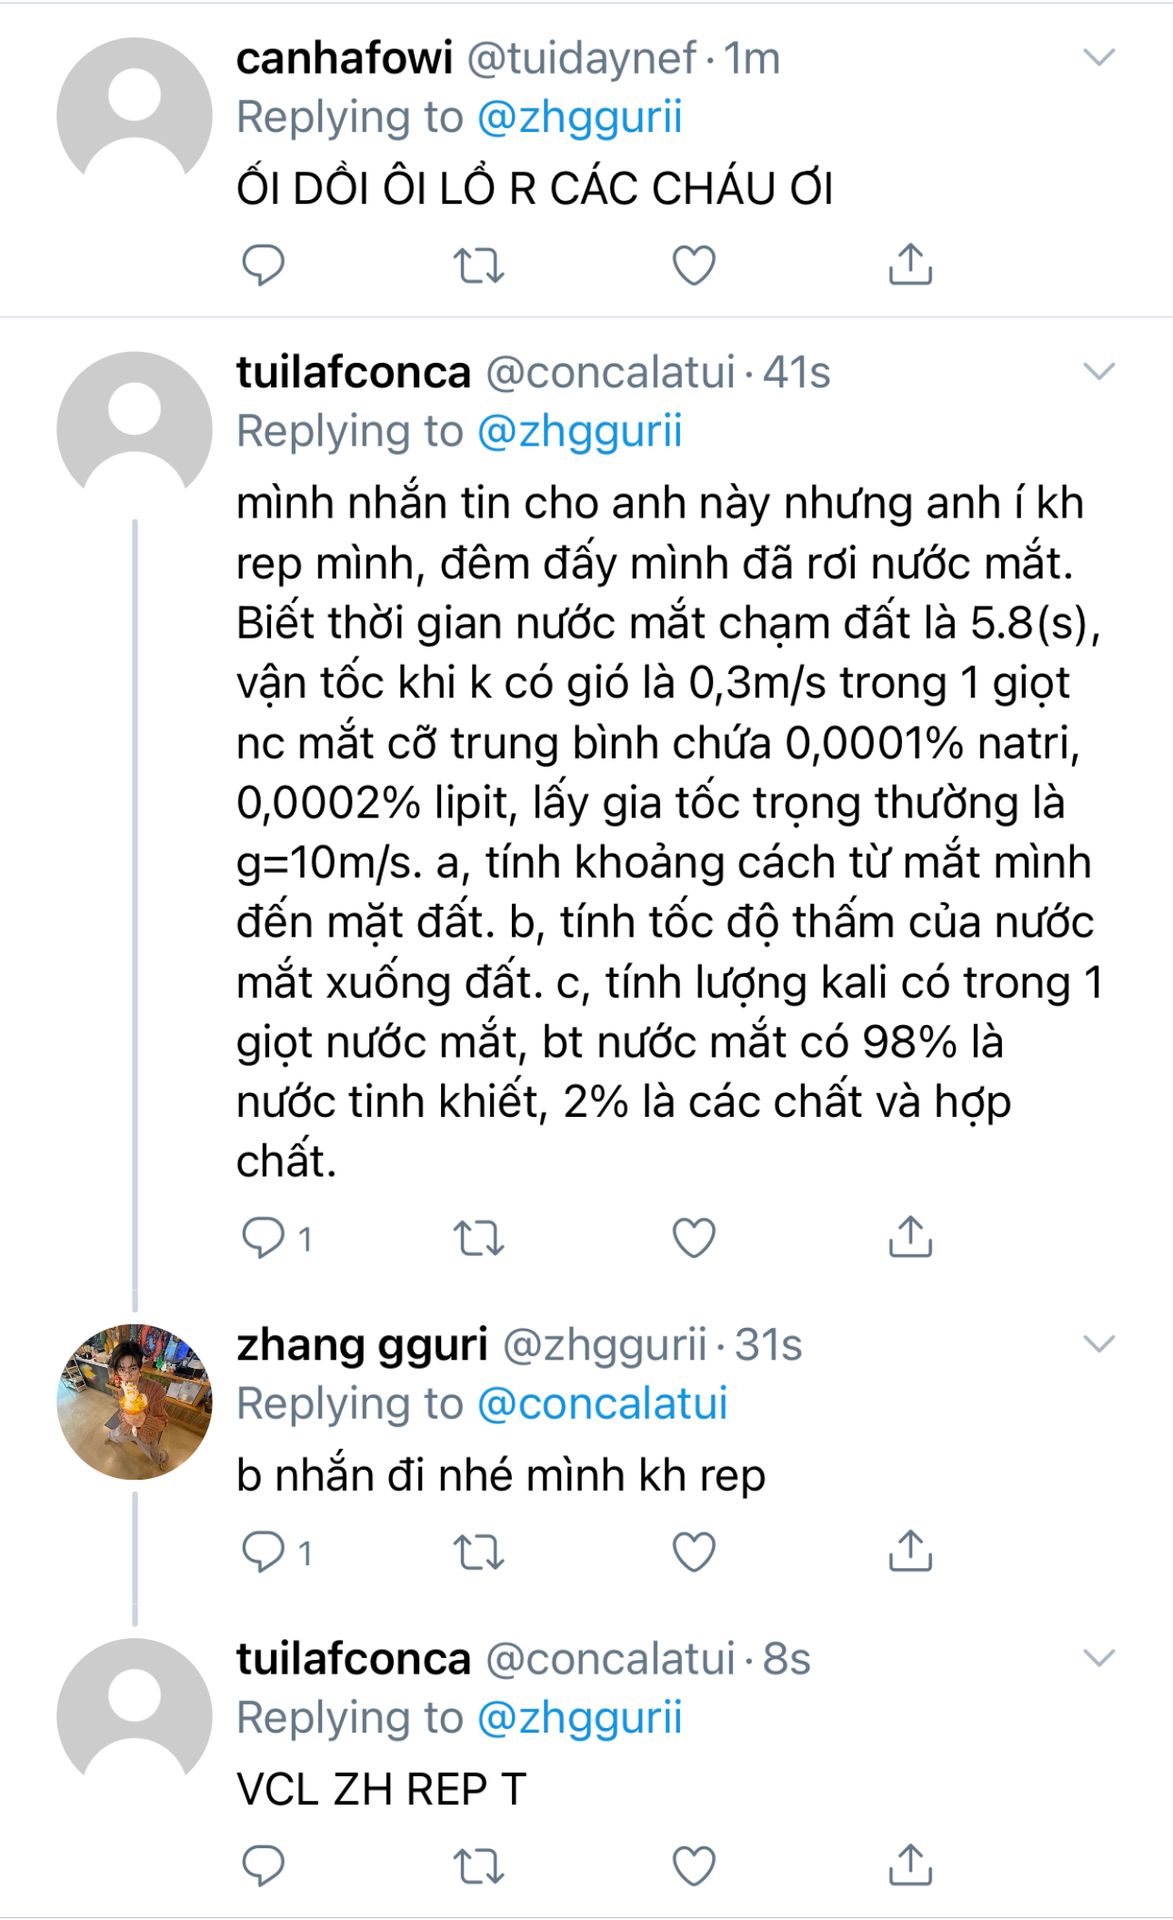The height and width of the screenshot is (1920, 1173).
Task: Open the chevron menu on 'VCL ZH REP T' tweet
Action: click(x=1099, y=1658)
